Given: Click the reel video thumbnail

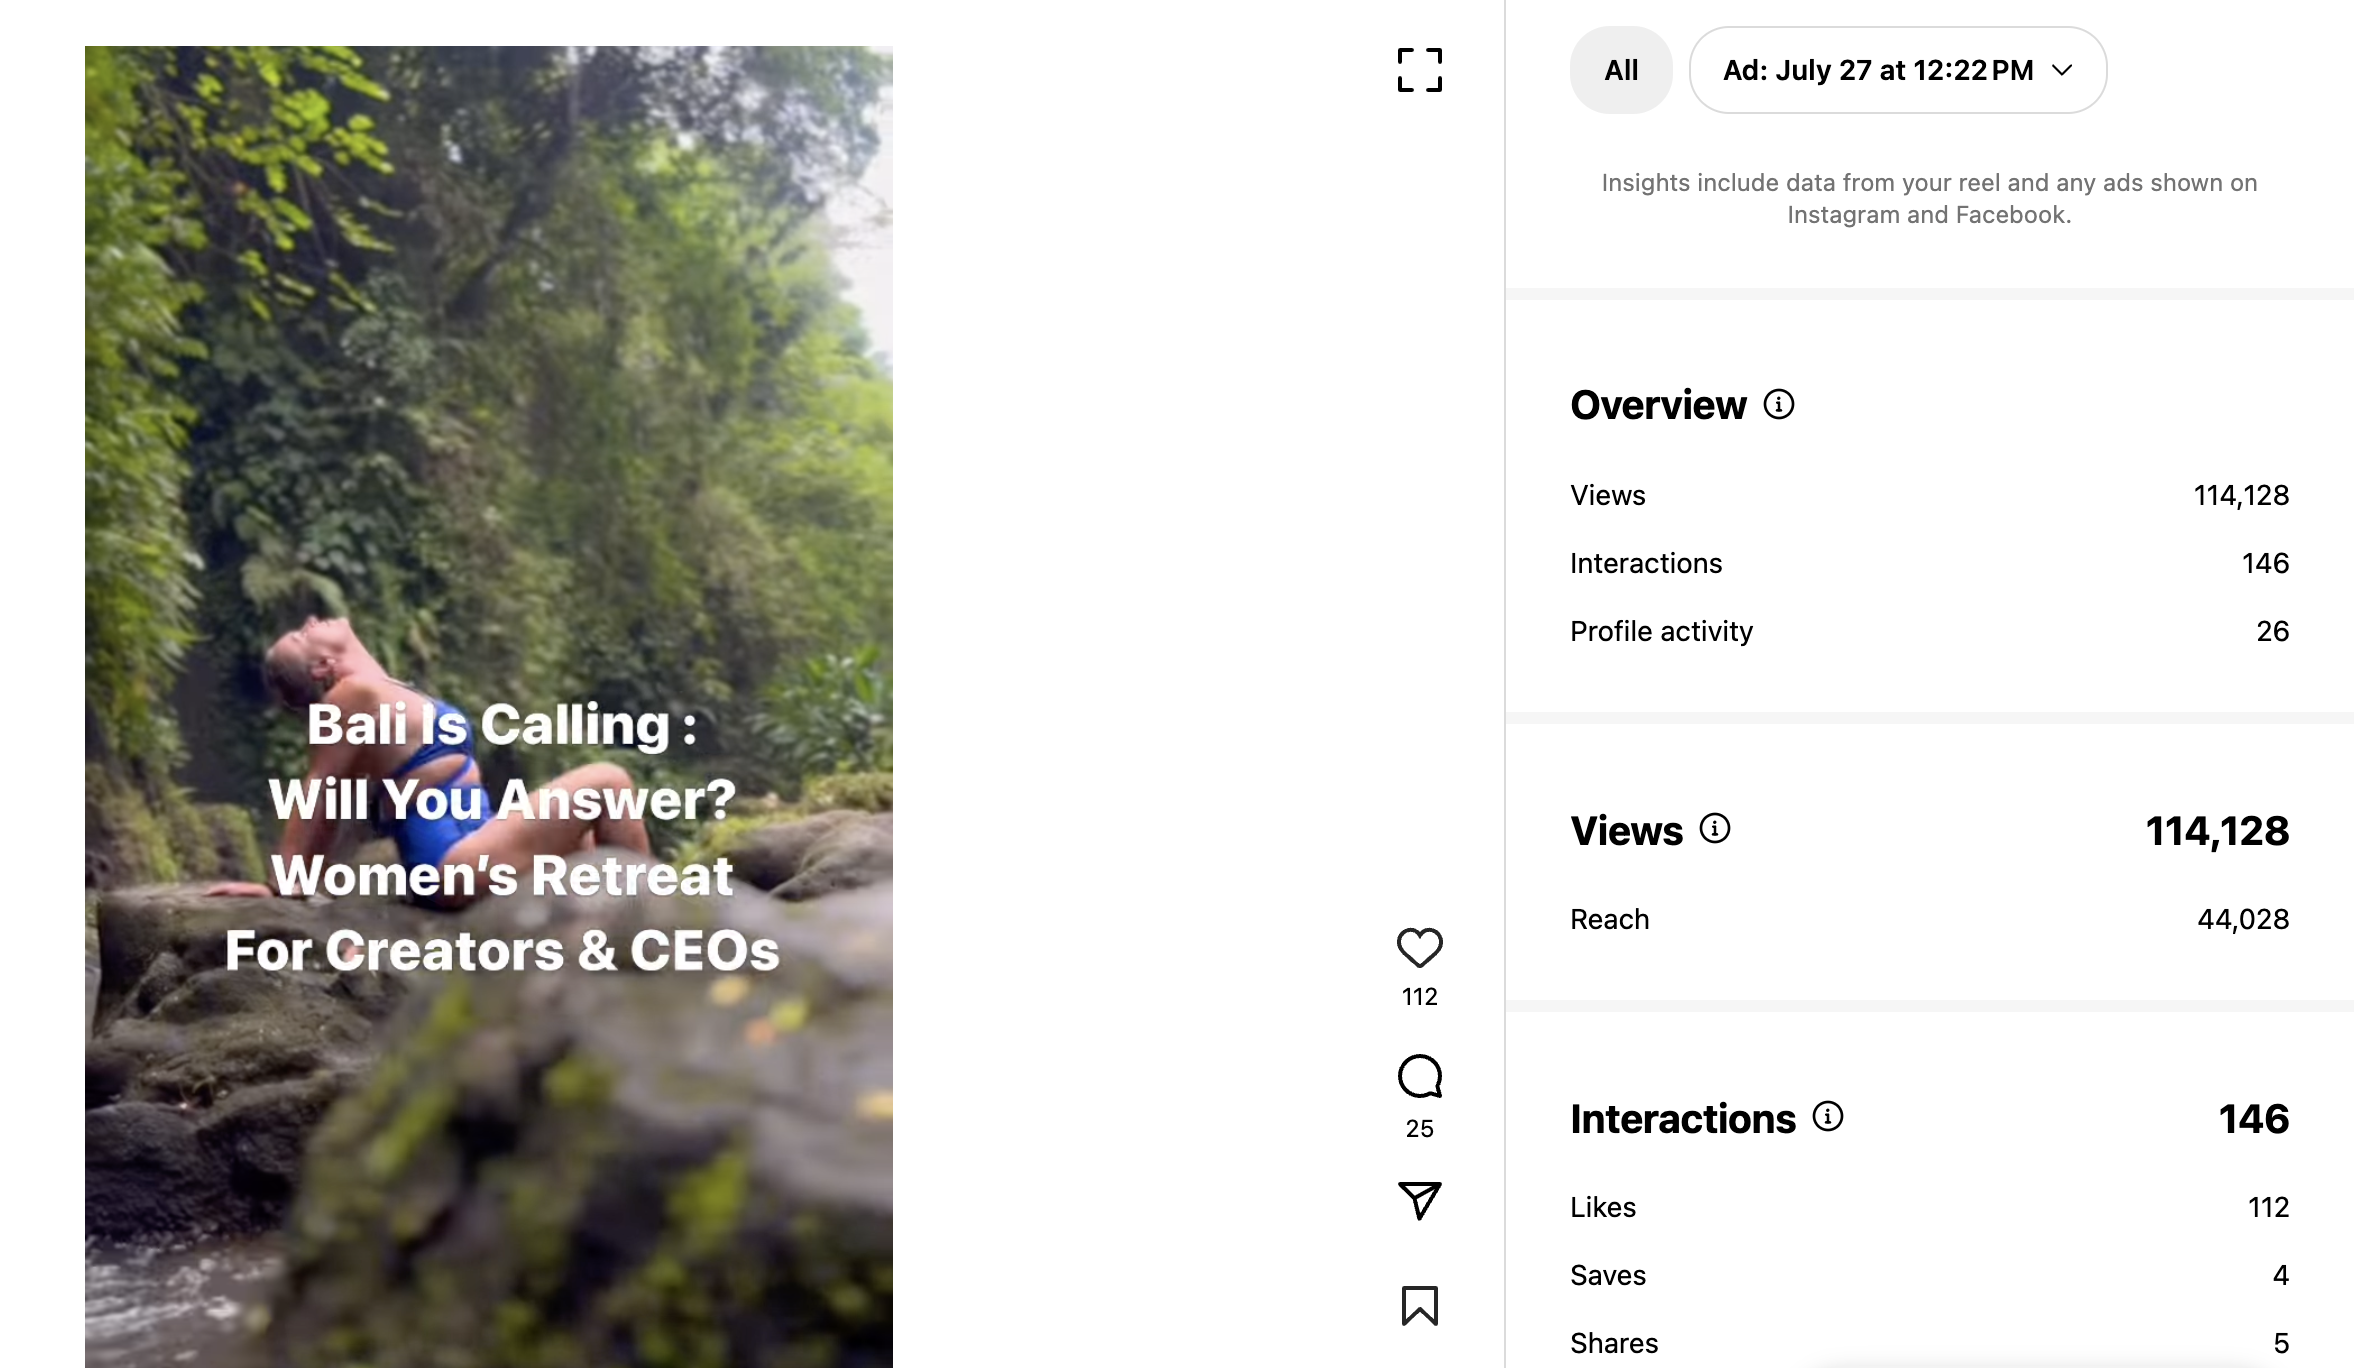Looking at the screenshot, I should click(488, 700).
